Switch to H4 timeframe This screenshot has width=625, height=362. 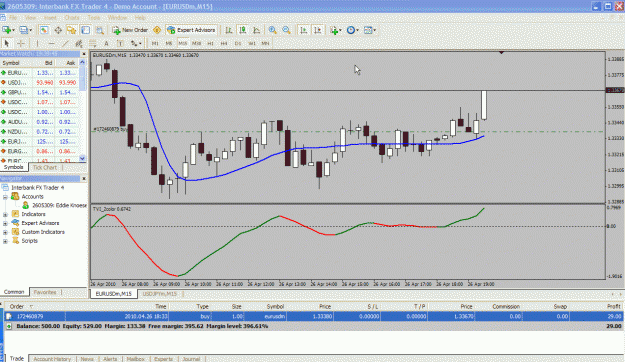pyautogui.click(x=224, y=43)
